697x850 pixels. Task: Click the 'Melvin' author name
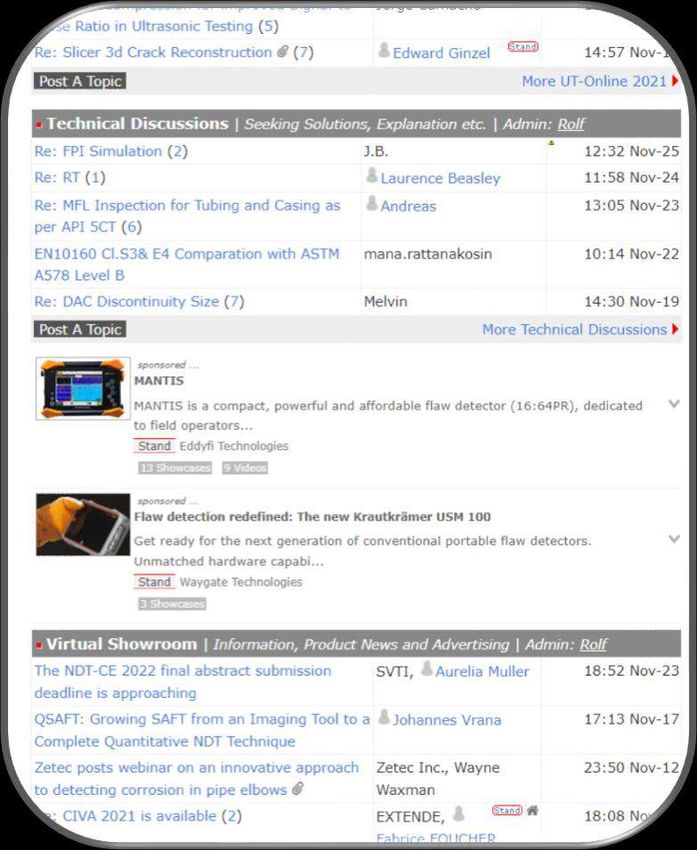[x=385, y=301]
